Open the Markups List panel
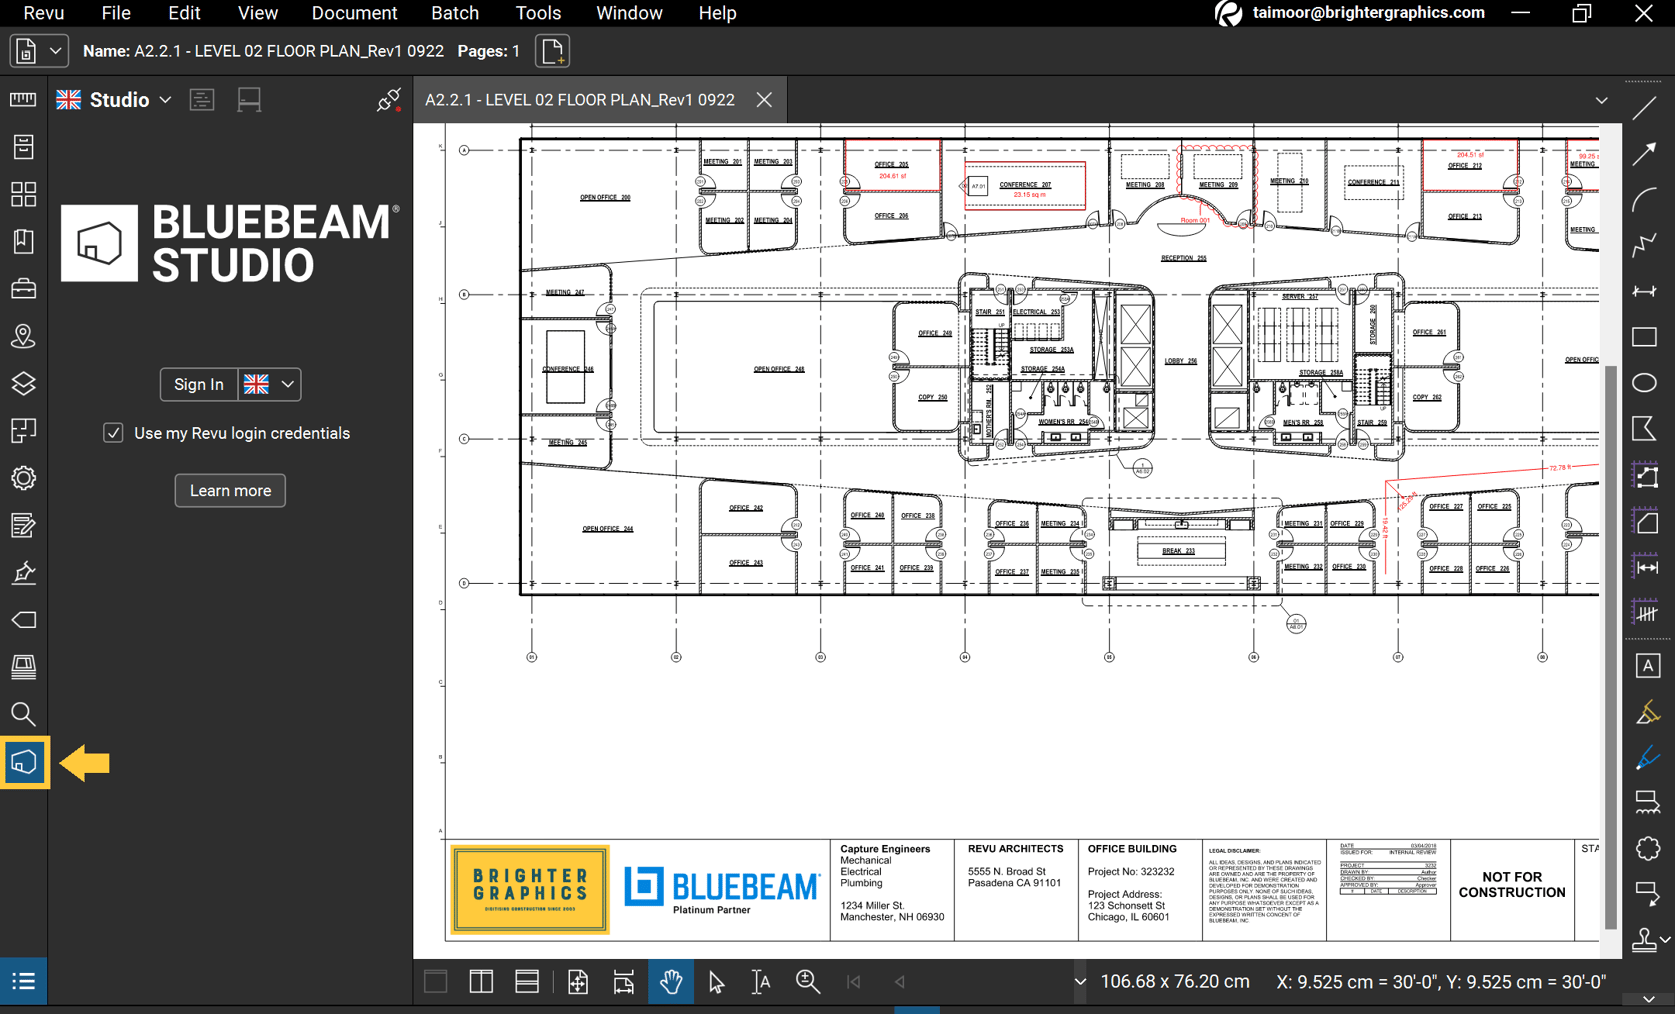This screenshot has height=1014, width=1675. (23, 981)
